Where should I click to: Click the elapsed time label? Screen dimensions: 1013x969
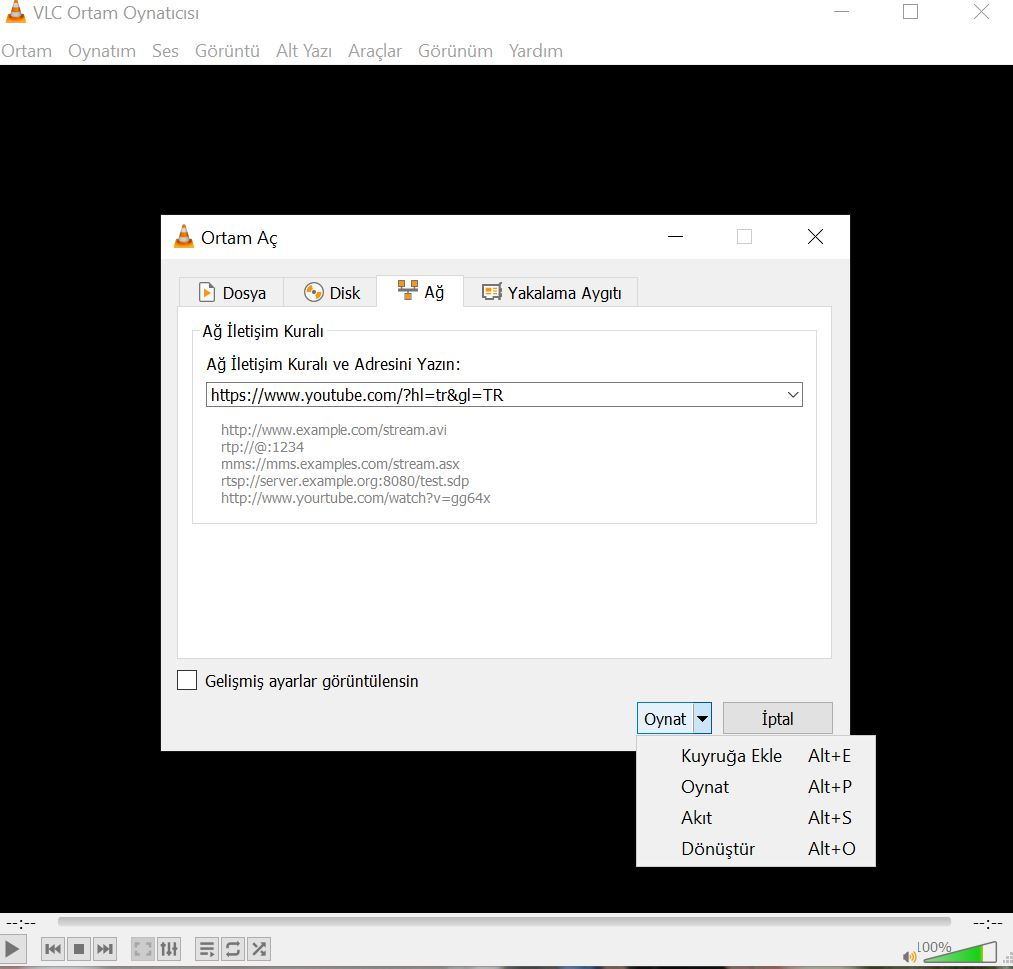coord(21,923)
